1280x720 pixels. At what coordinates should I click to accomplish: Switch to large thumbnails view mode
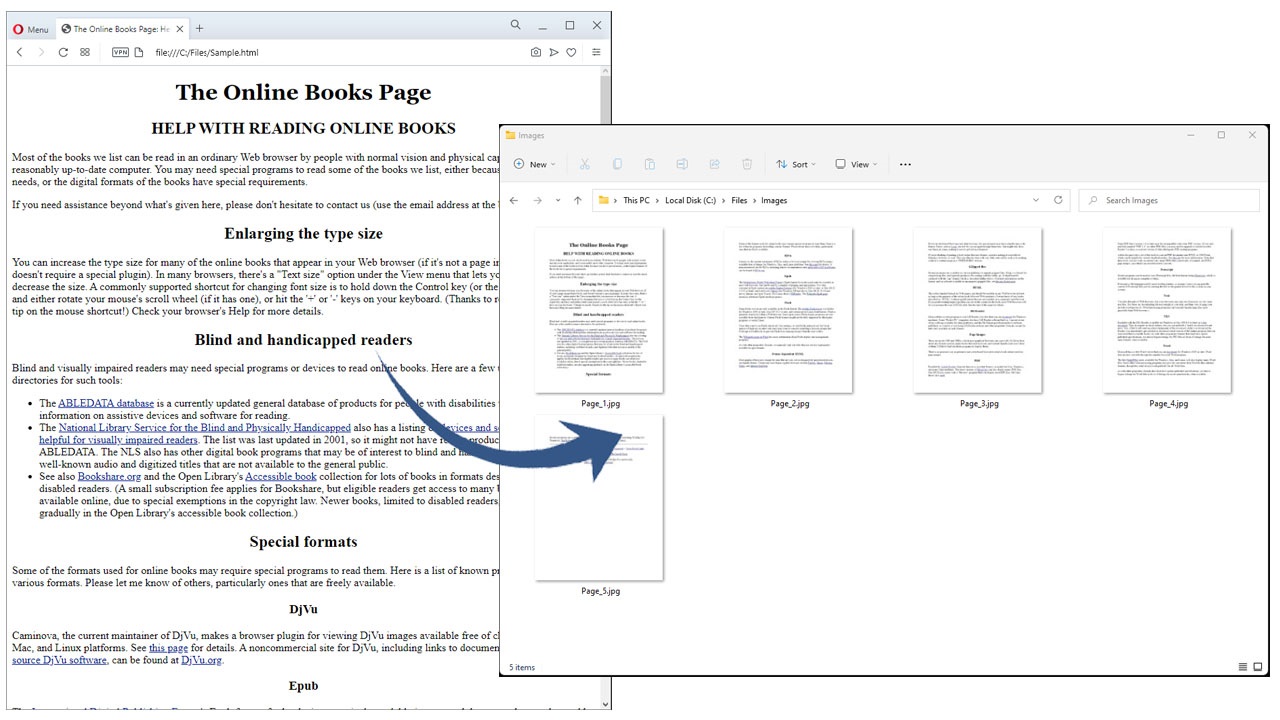(x=1258, y=667)
